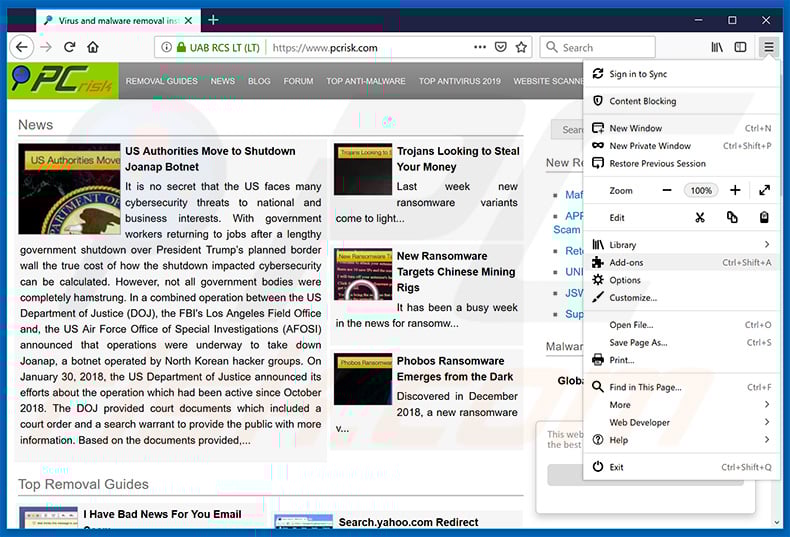The height and width of the screenshot is (537, 790).
Task: Enter full screen mode icon
Action: [764, 190]
